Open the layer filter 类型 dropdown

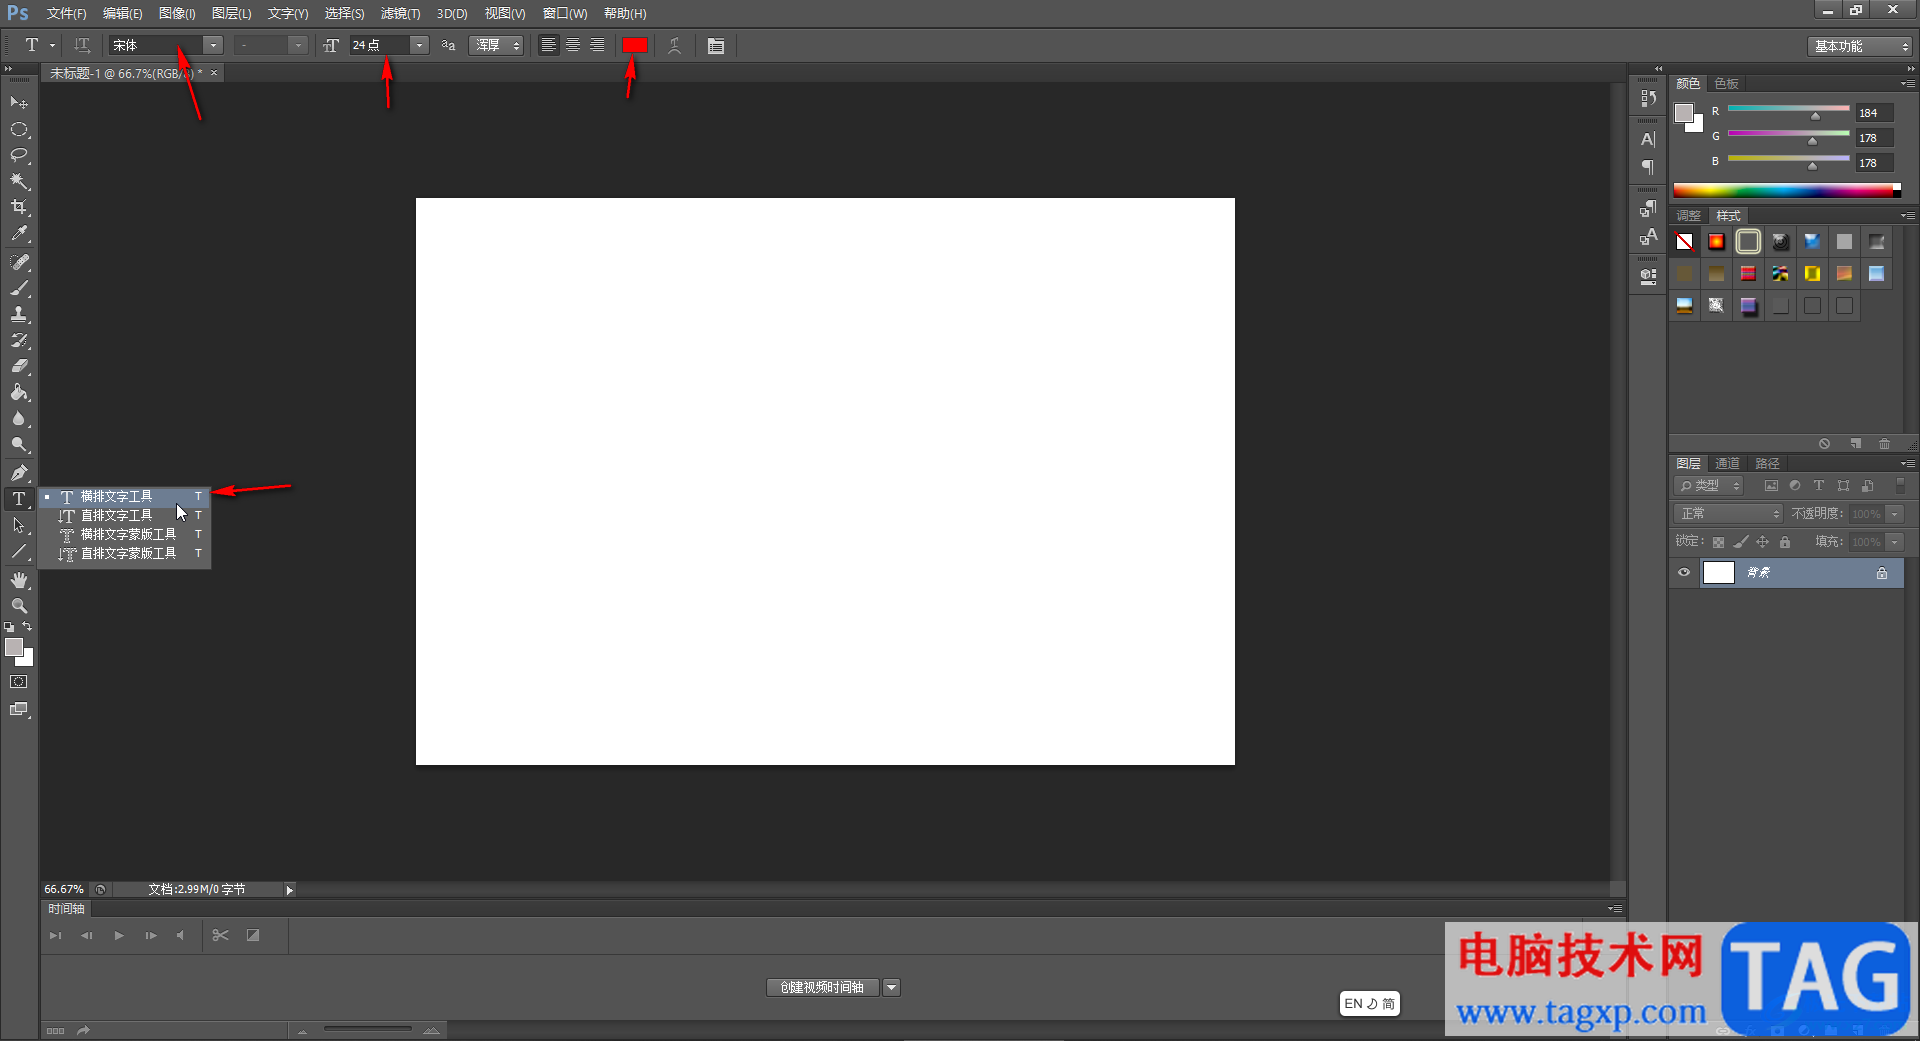click(x=1709, y=486)
